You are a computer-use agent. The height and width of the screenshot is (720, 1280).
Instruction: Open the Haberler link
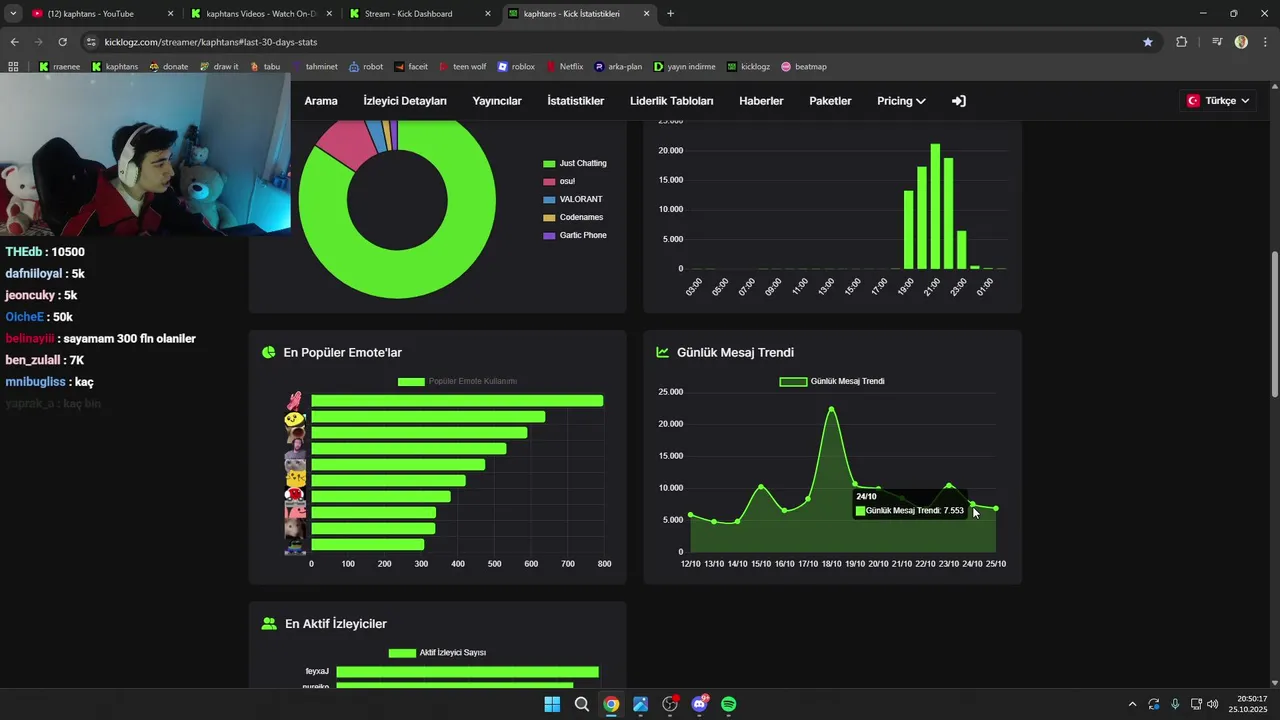[761, 101]
